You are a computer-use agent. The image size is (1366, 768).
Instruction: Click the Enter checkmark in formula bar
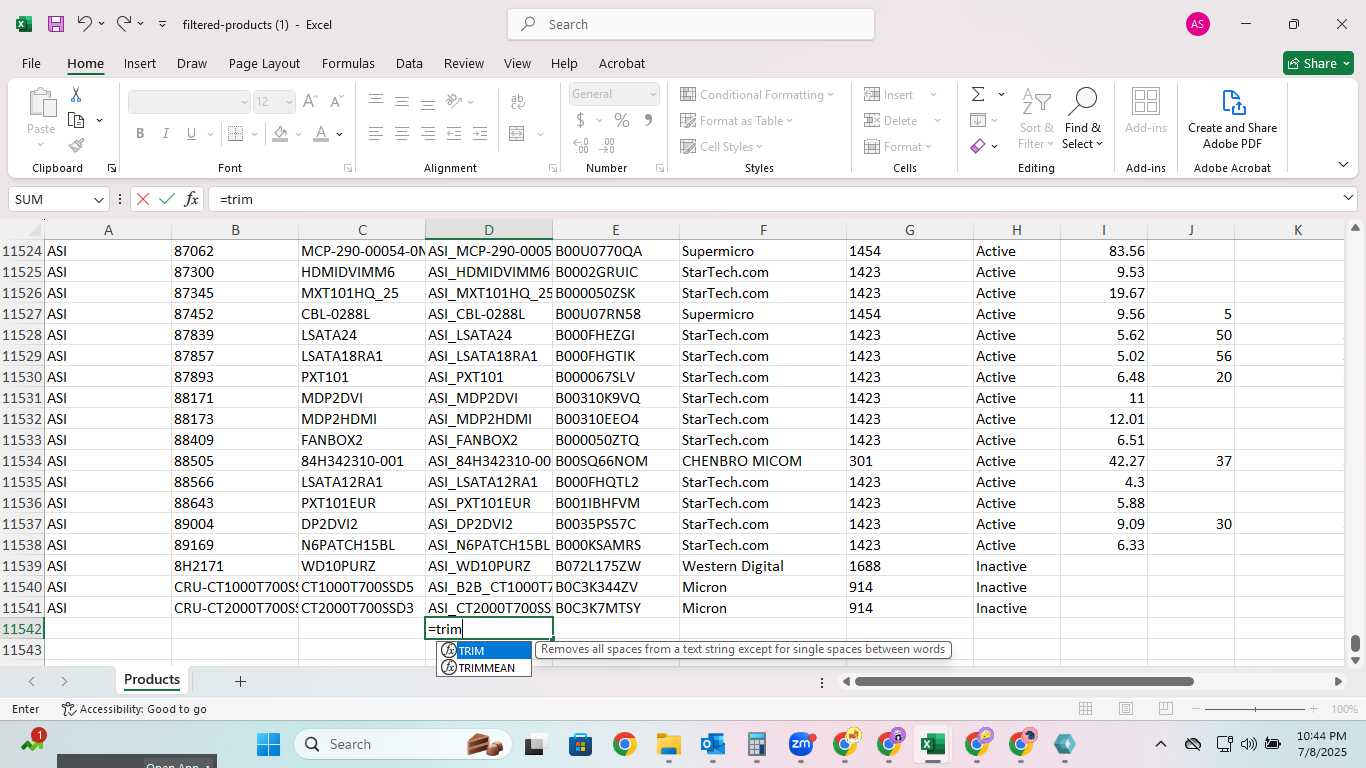click(167, 199)
